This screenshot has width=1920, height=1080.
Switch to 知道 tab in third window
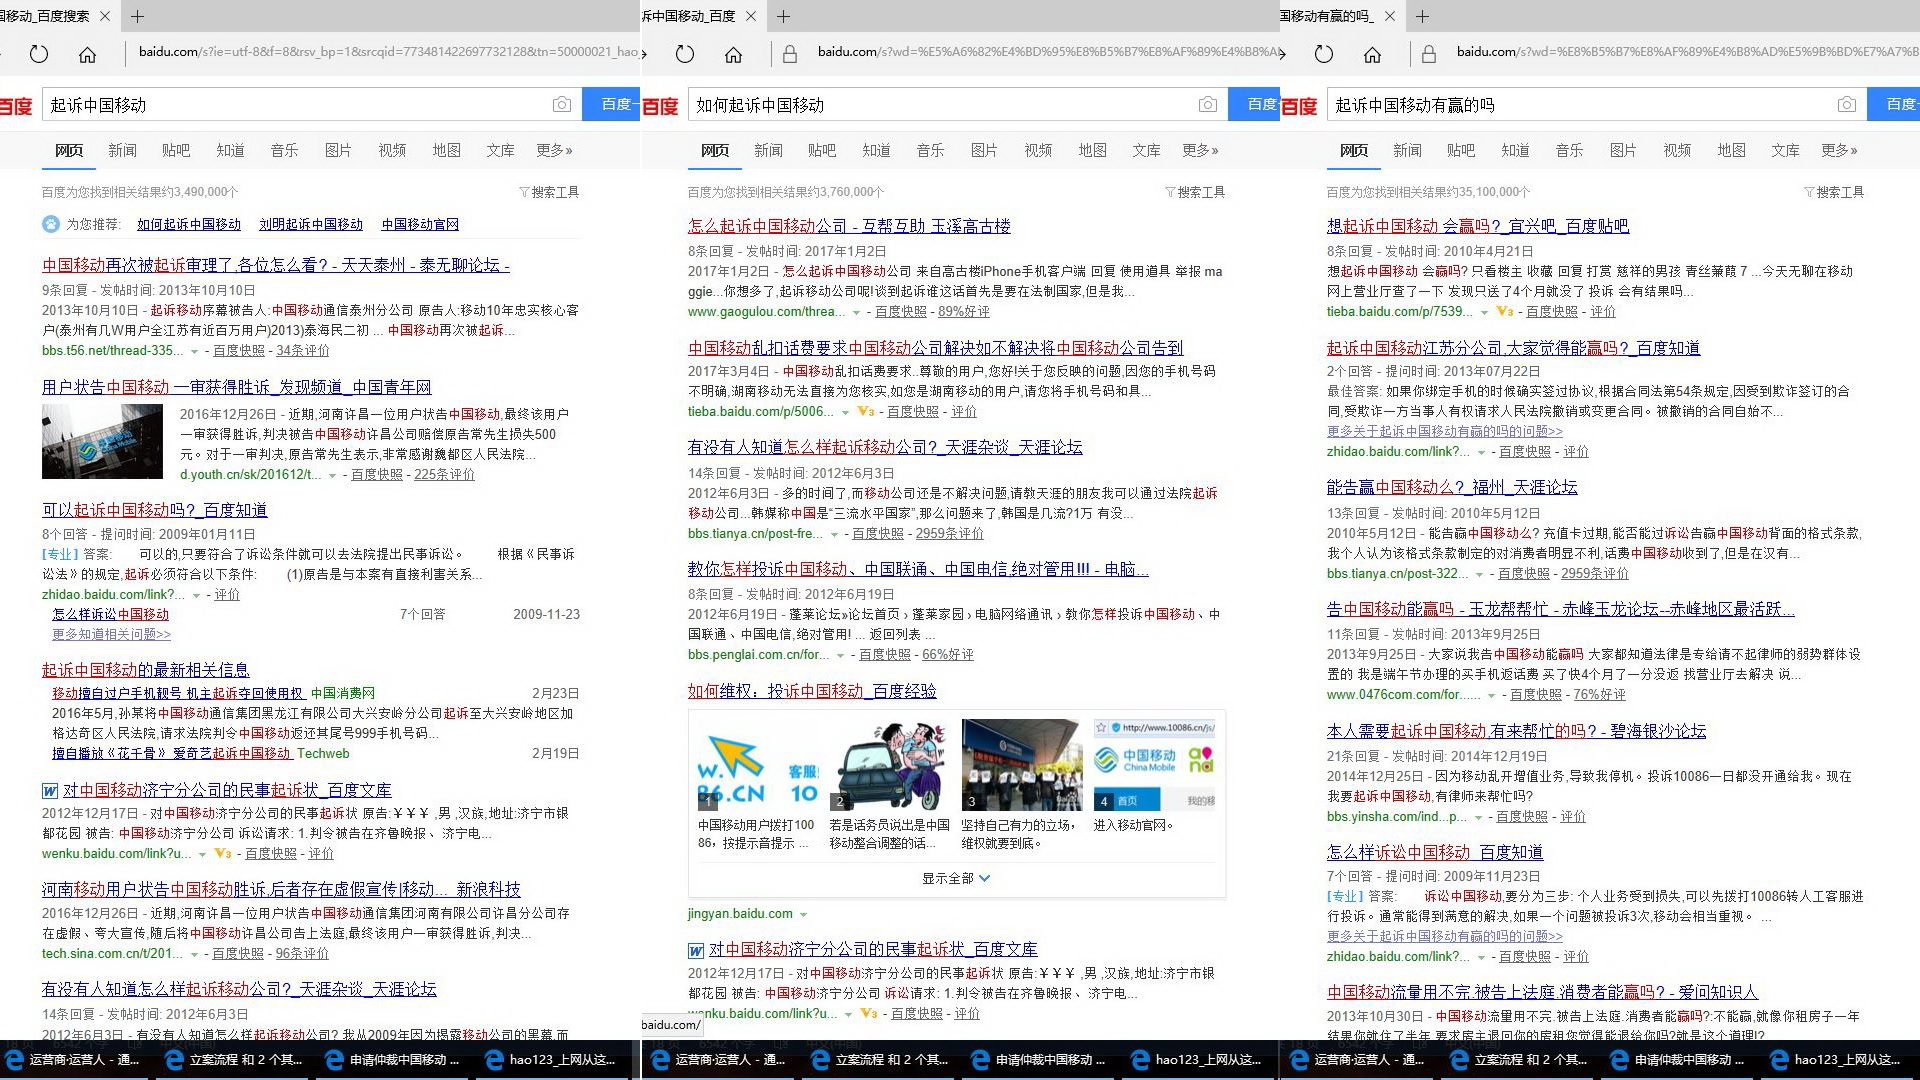coord(1515,150)
